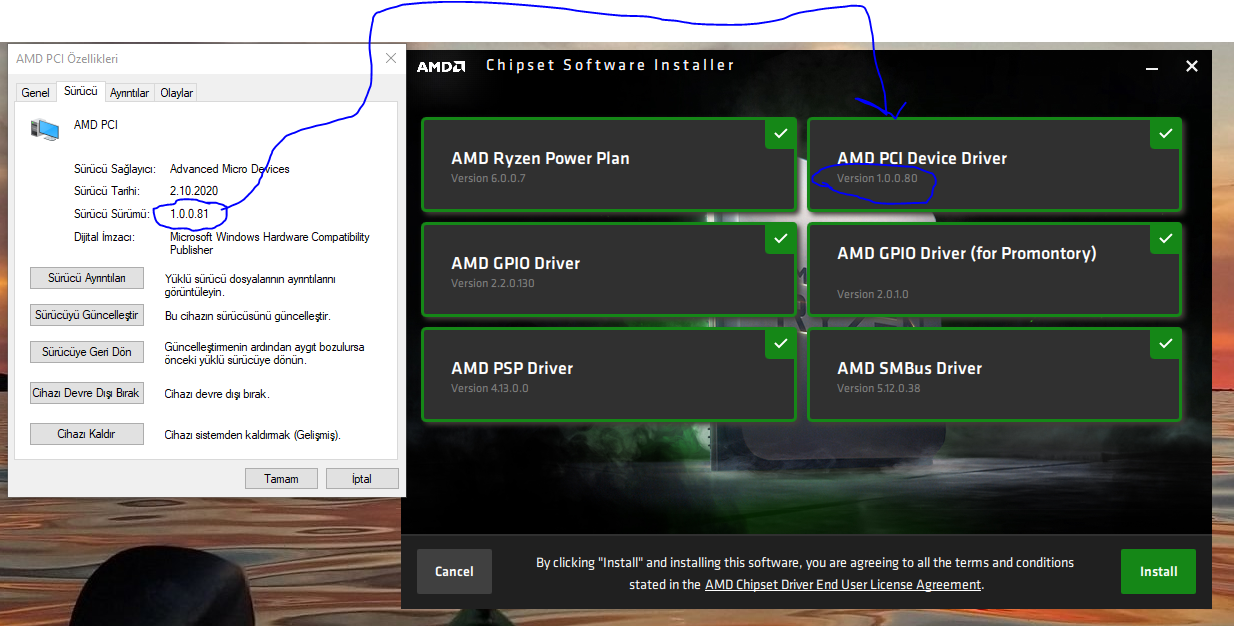Screen dimensions: 1234x626
Task: Click the Chipset Software Installer title text
Action: point(610,66)
